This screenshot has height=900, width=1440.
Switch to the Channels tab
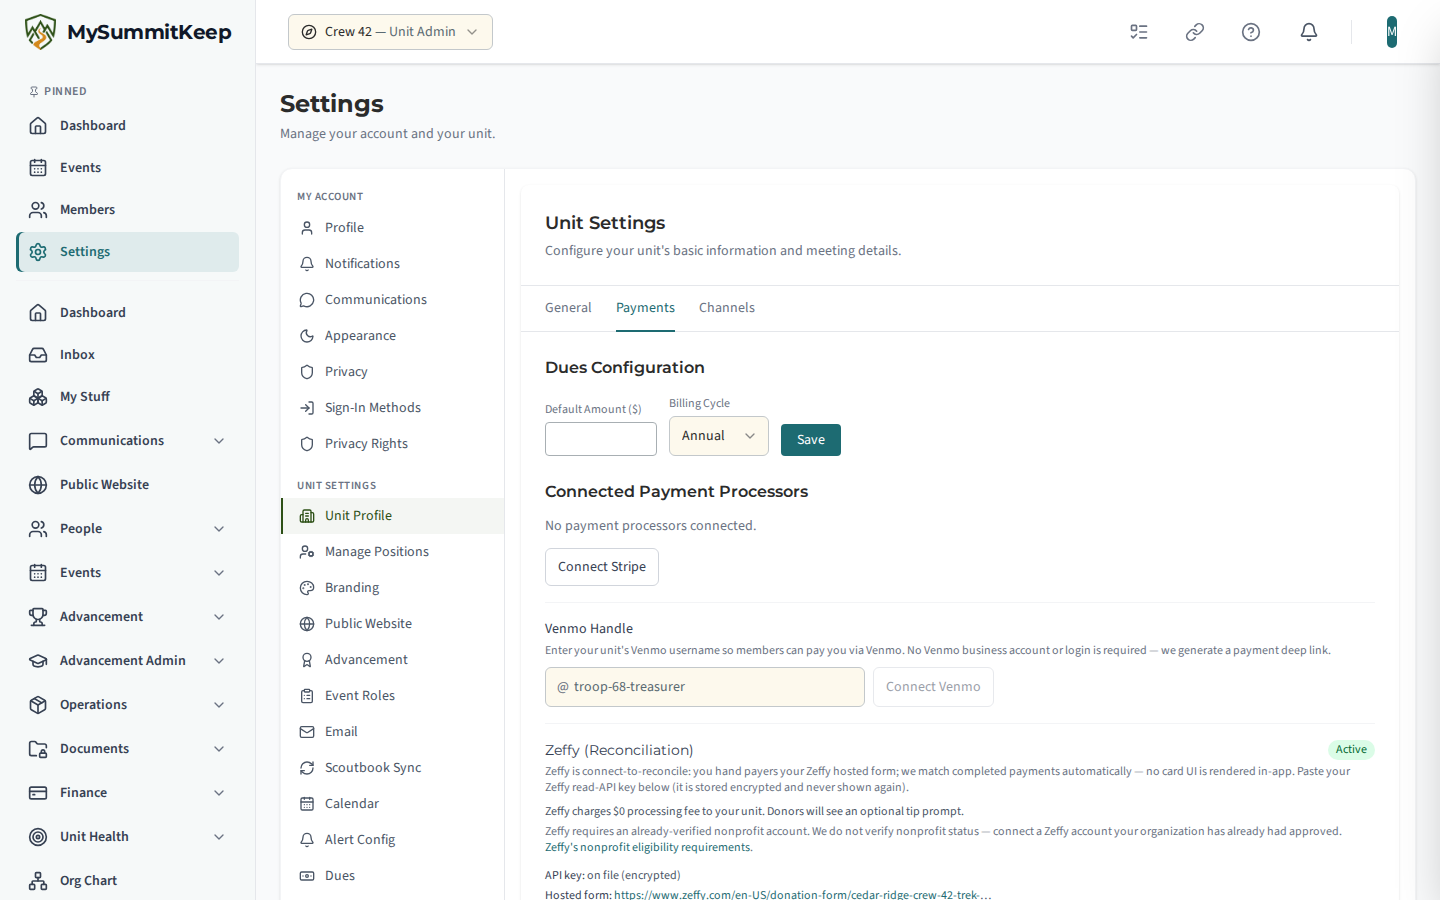coord(727,308)
